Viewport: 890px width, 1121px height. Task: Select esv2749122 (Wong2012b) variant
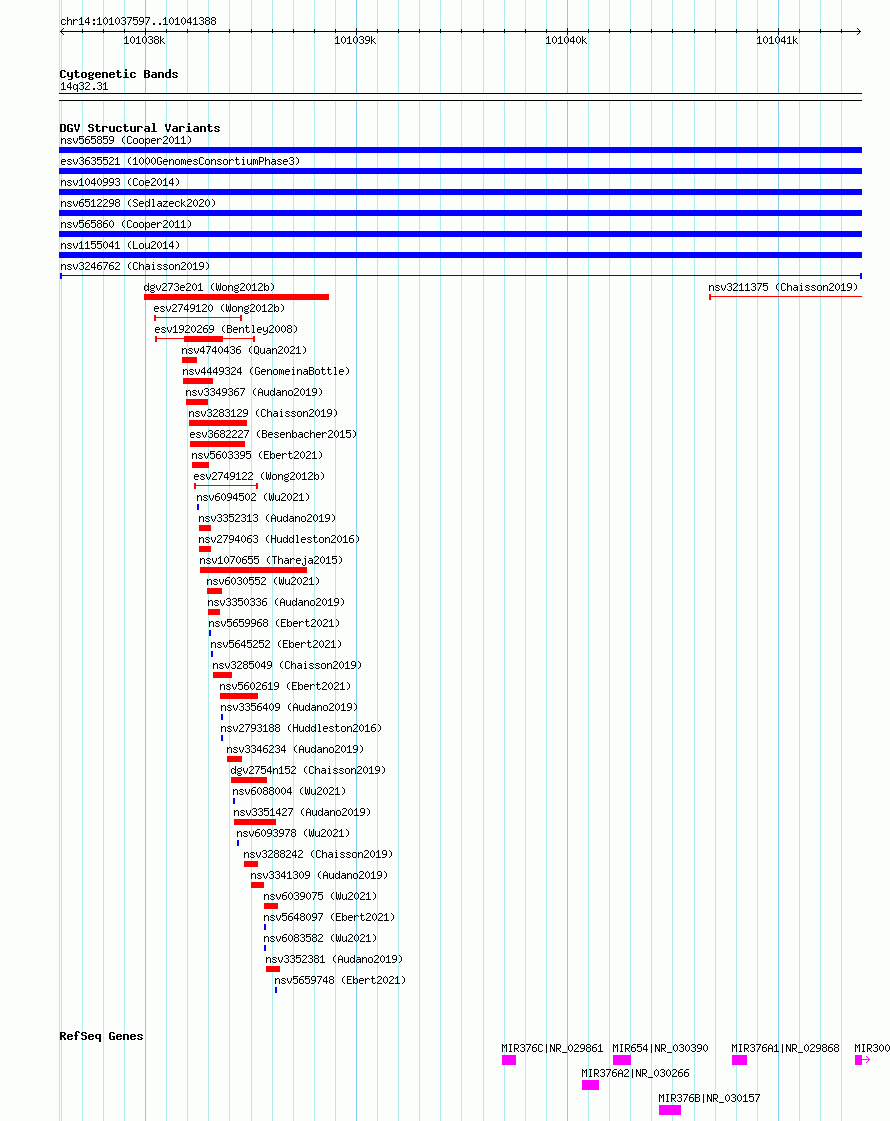[259, 476]
